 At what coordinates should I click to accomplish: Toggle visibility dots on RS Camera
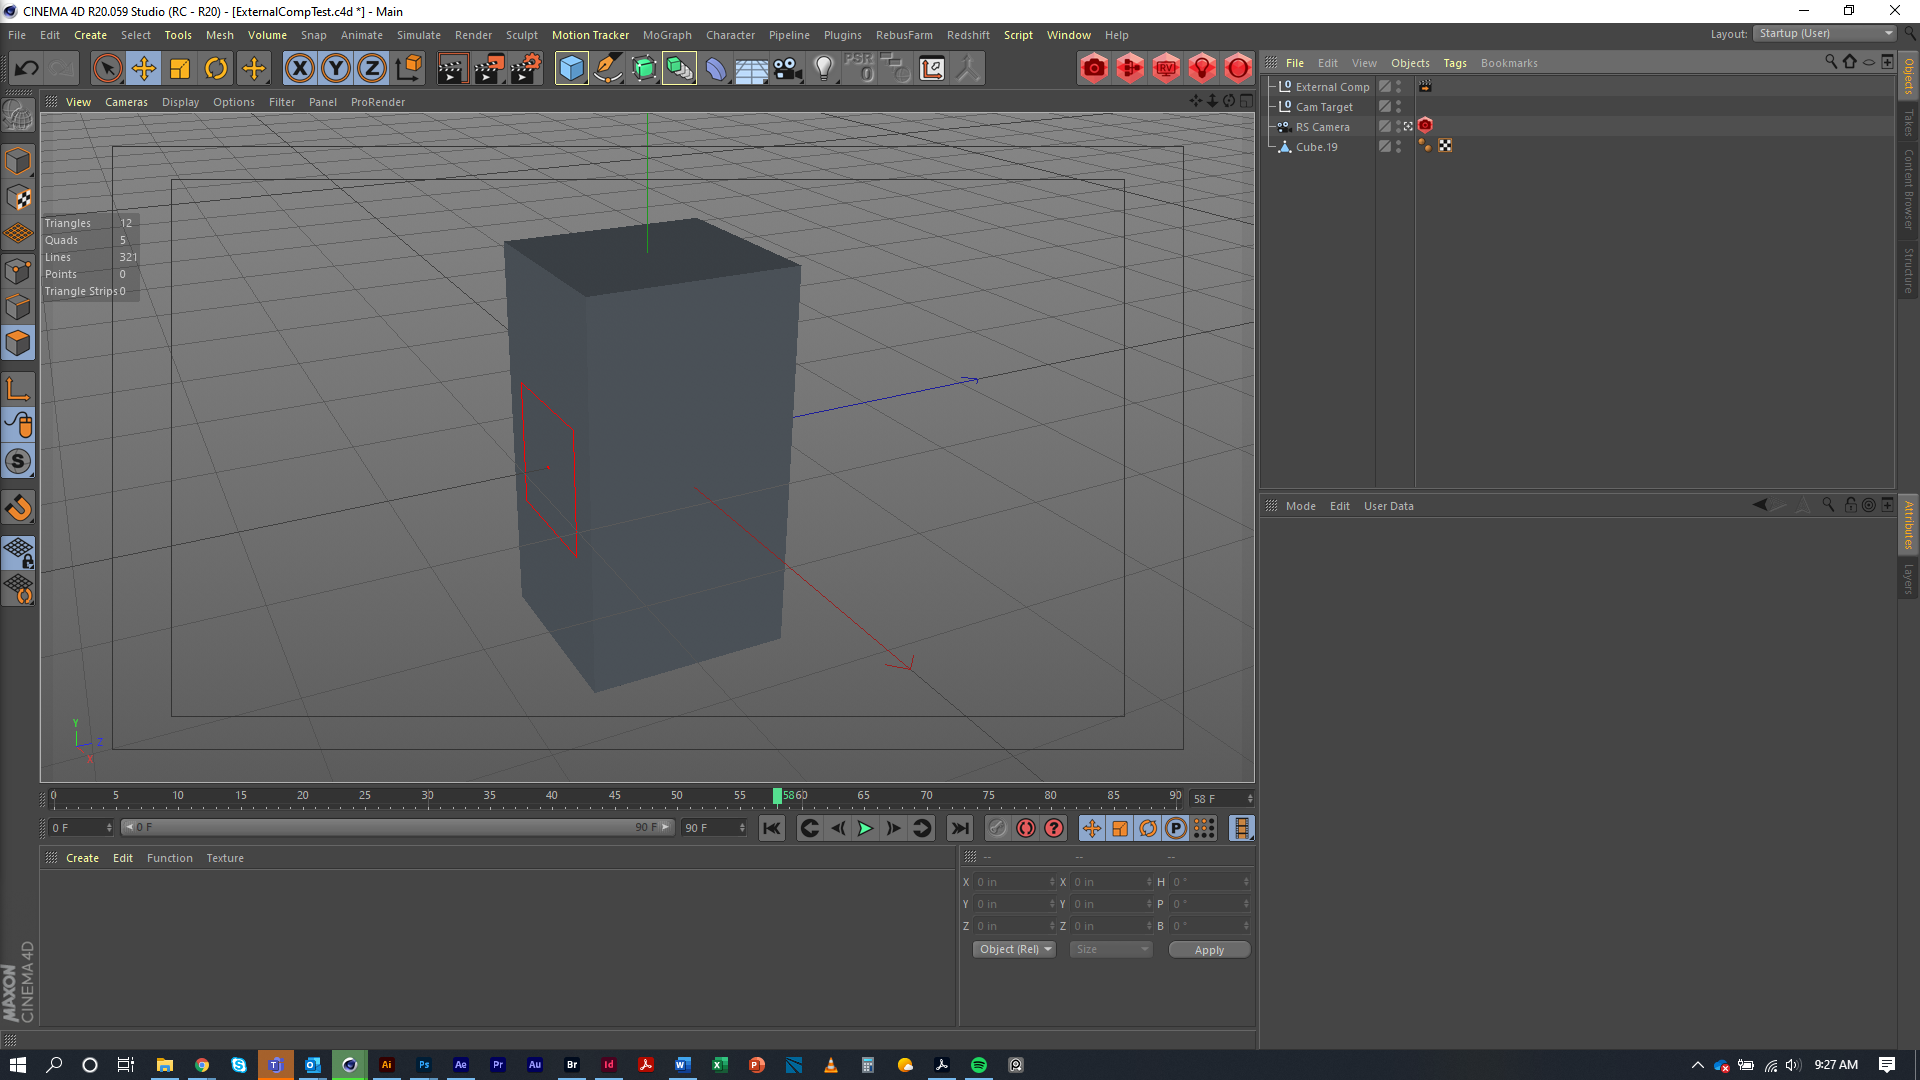1398,126
